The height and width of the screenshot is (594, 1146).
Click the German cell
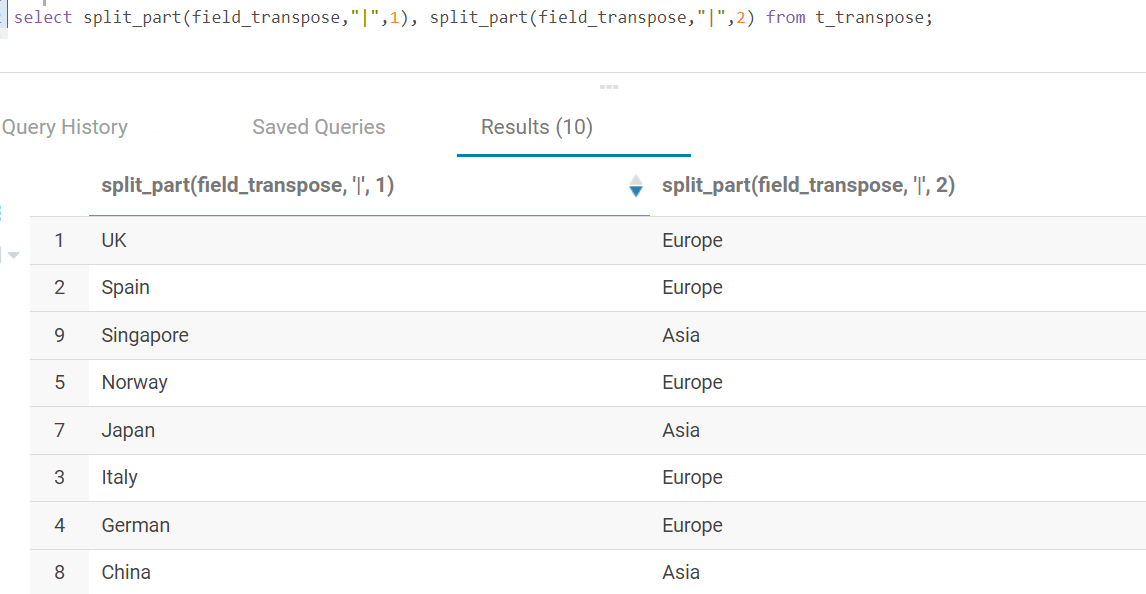coord(135,525)
